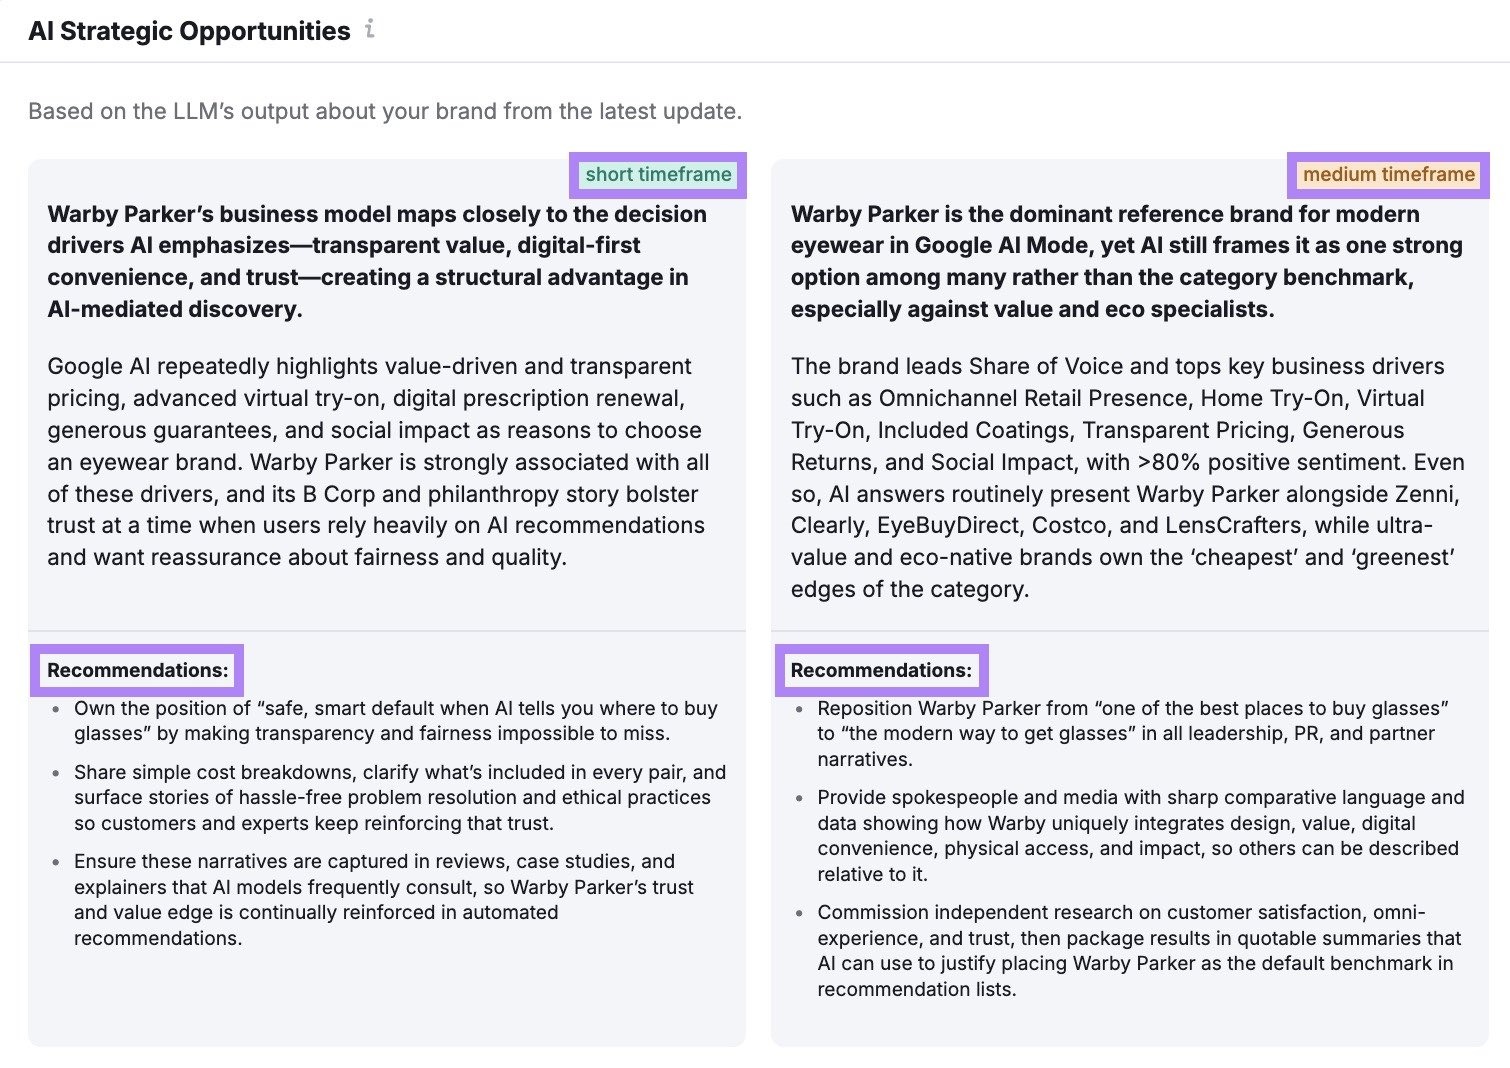Click the bold headline about Warby Parker's business model

[x=377, y=261]
